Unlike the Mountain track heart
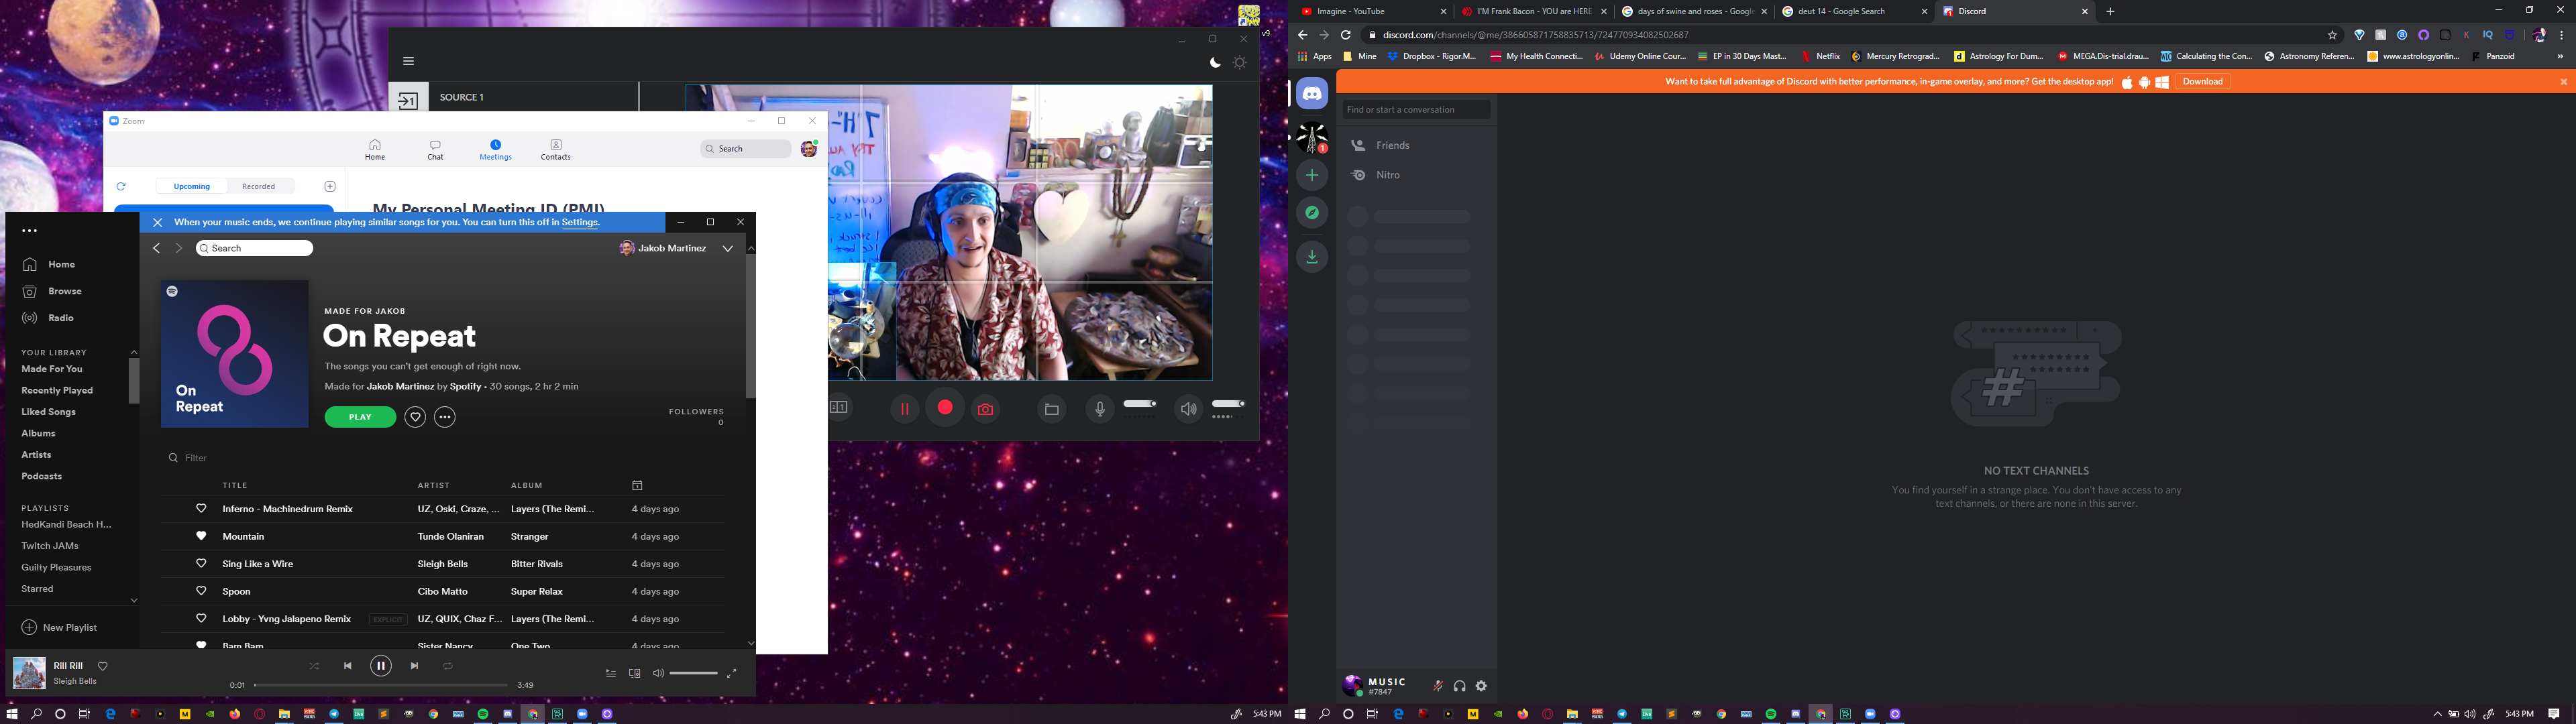 pos(201,536)
